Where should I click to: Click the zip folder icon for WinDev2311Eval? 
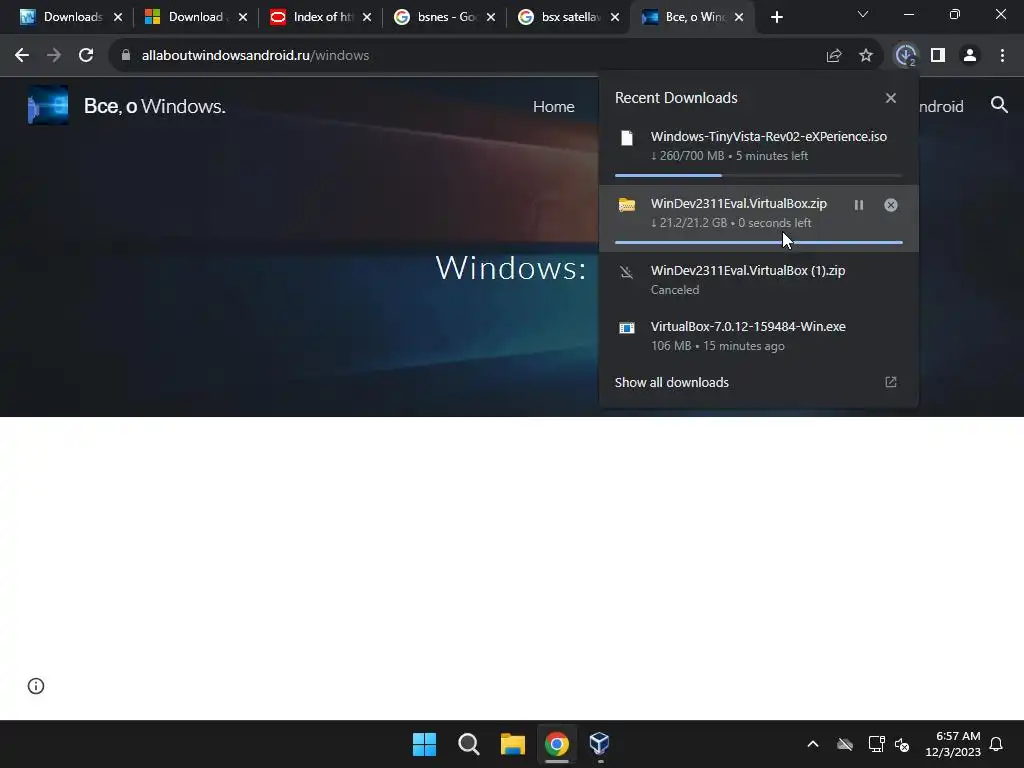[x=627, y=205]
